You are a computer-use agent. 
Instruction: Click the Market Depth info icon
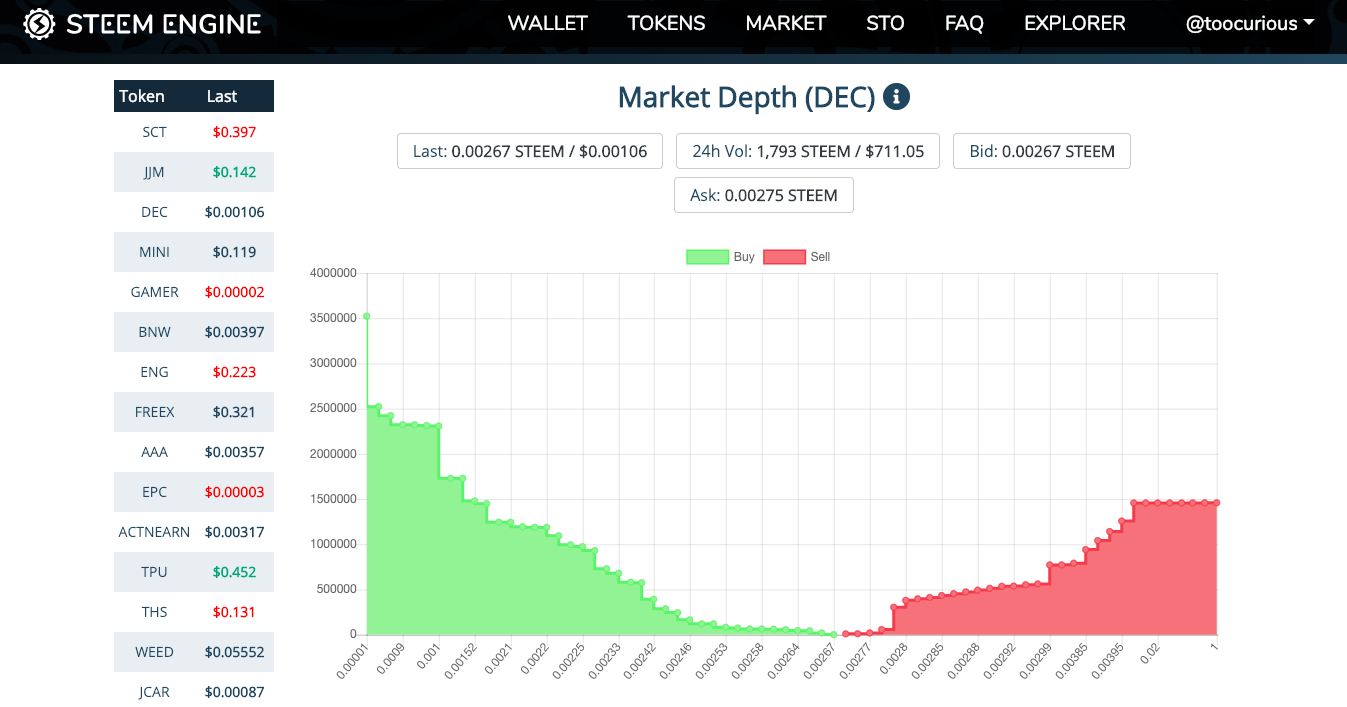896,97
